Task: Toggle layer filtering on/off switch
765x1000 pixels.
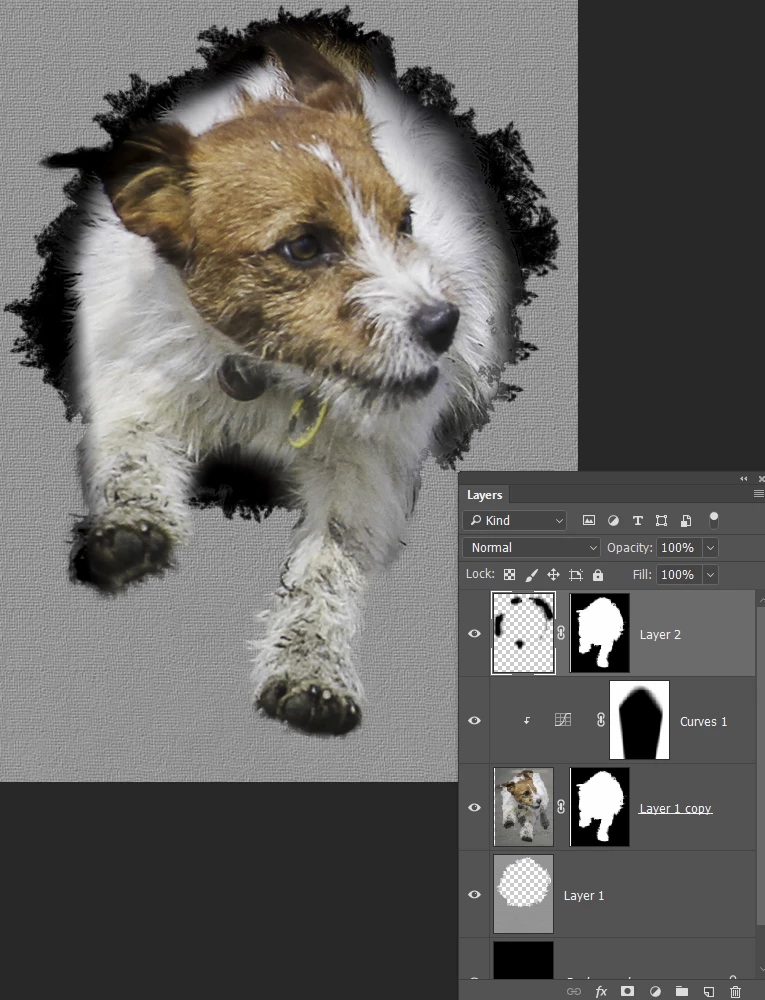Action: (x=714, y=520)
